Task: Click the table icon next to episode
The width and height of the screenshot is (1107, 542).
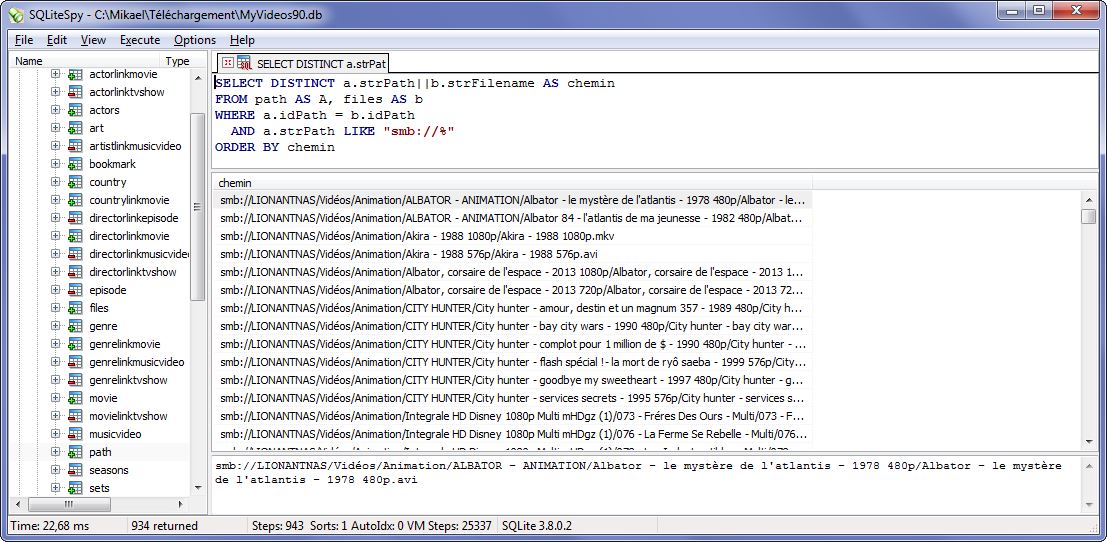Action: 75,290
